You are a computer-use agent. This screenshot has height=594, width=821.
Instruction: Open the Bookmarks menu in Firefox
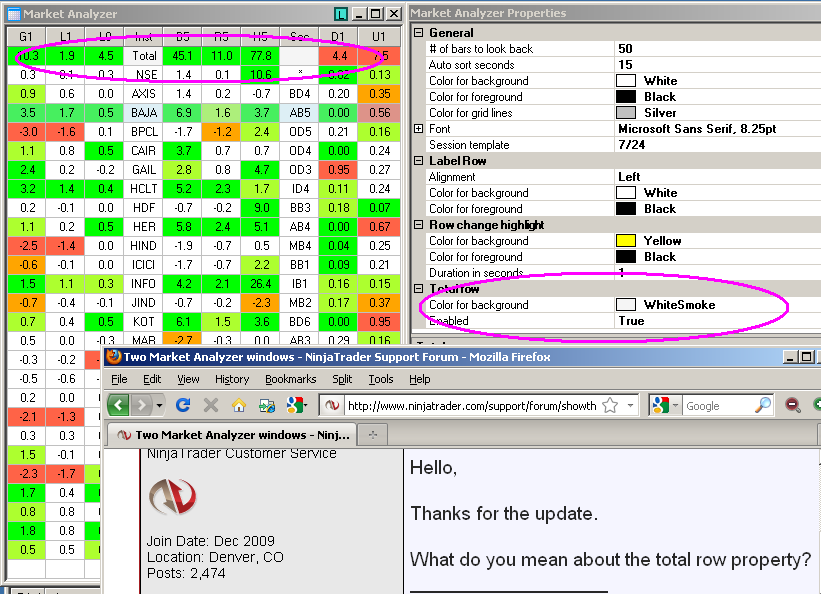coord(291,379)
